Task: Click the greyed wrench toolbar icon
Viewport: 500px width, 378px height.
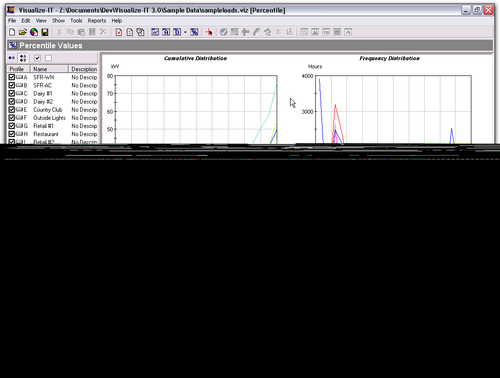Action: coord(256,32)
